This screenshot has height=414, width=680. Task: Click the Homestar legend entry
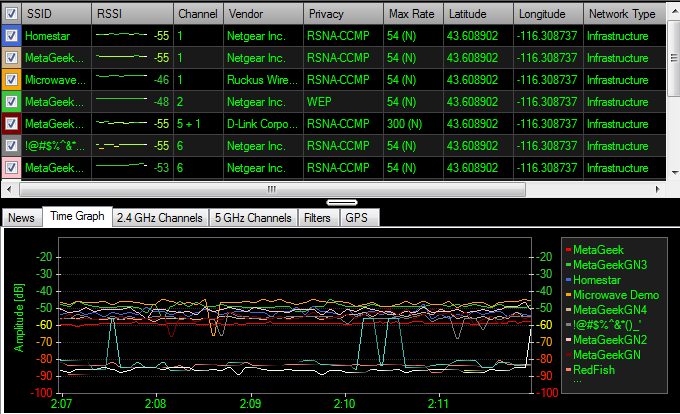[593, 280]
